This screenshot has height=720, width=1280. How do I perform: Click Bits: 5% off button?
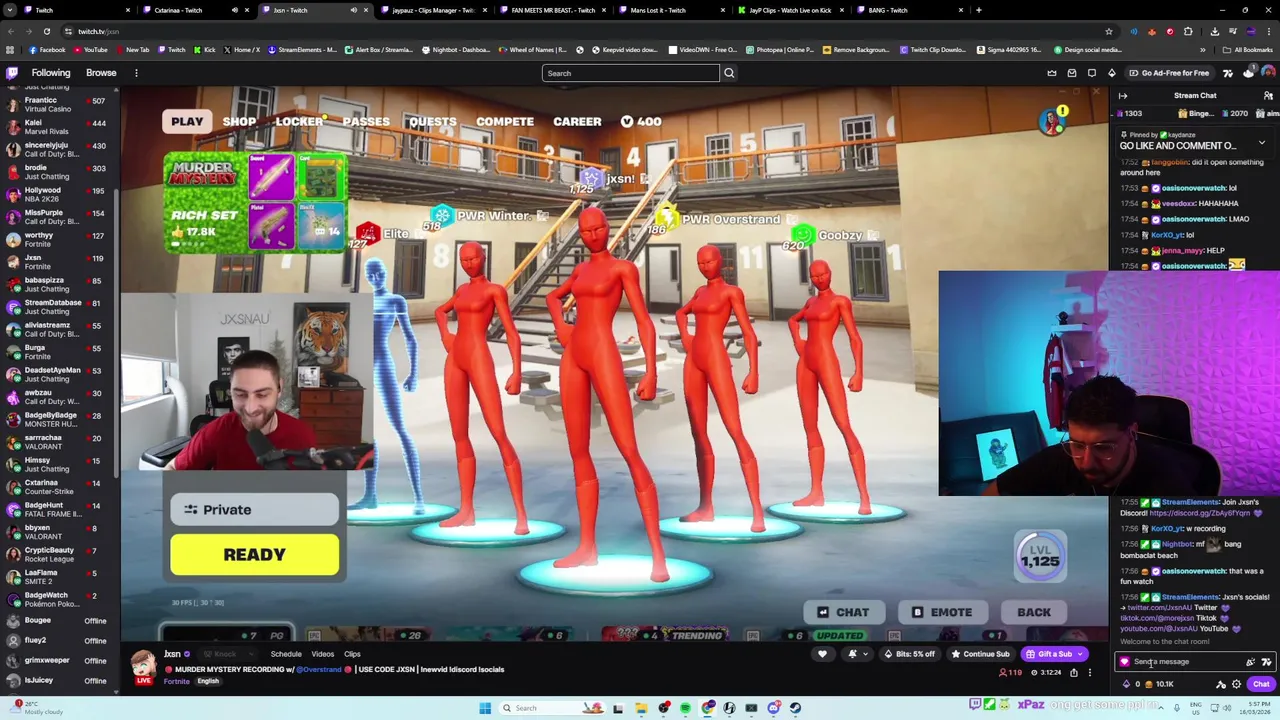[908, 654]
